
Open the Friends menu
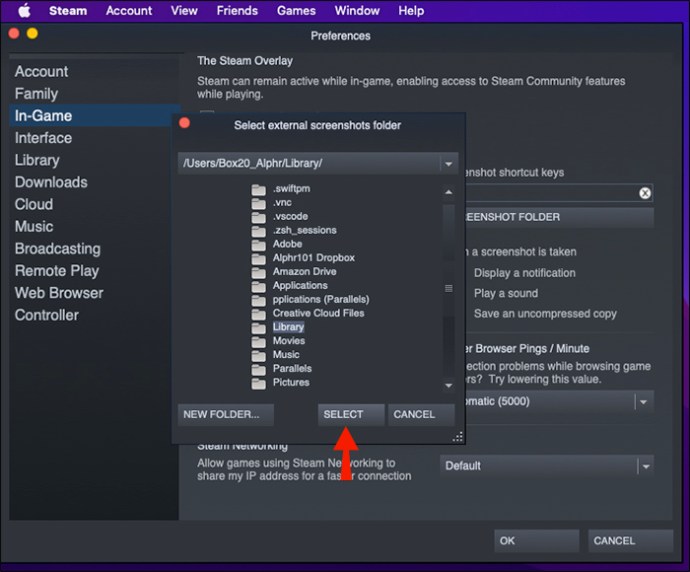(237, 11)
